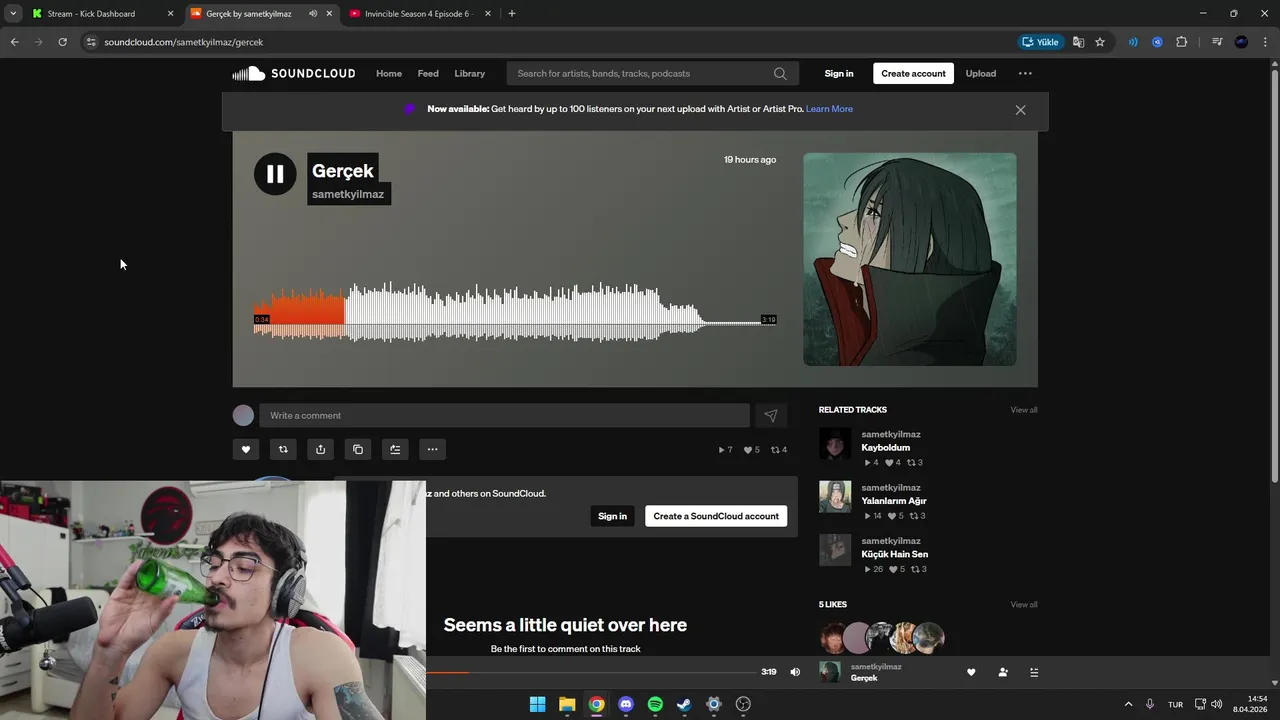Seek using the bottom player progress bar
The image size is (1280, 720).
[590, 672]
